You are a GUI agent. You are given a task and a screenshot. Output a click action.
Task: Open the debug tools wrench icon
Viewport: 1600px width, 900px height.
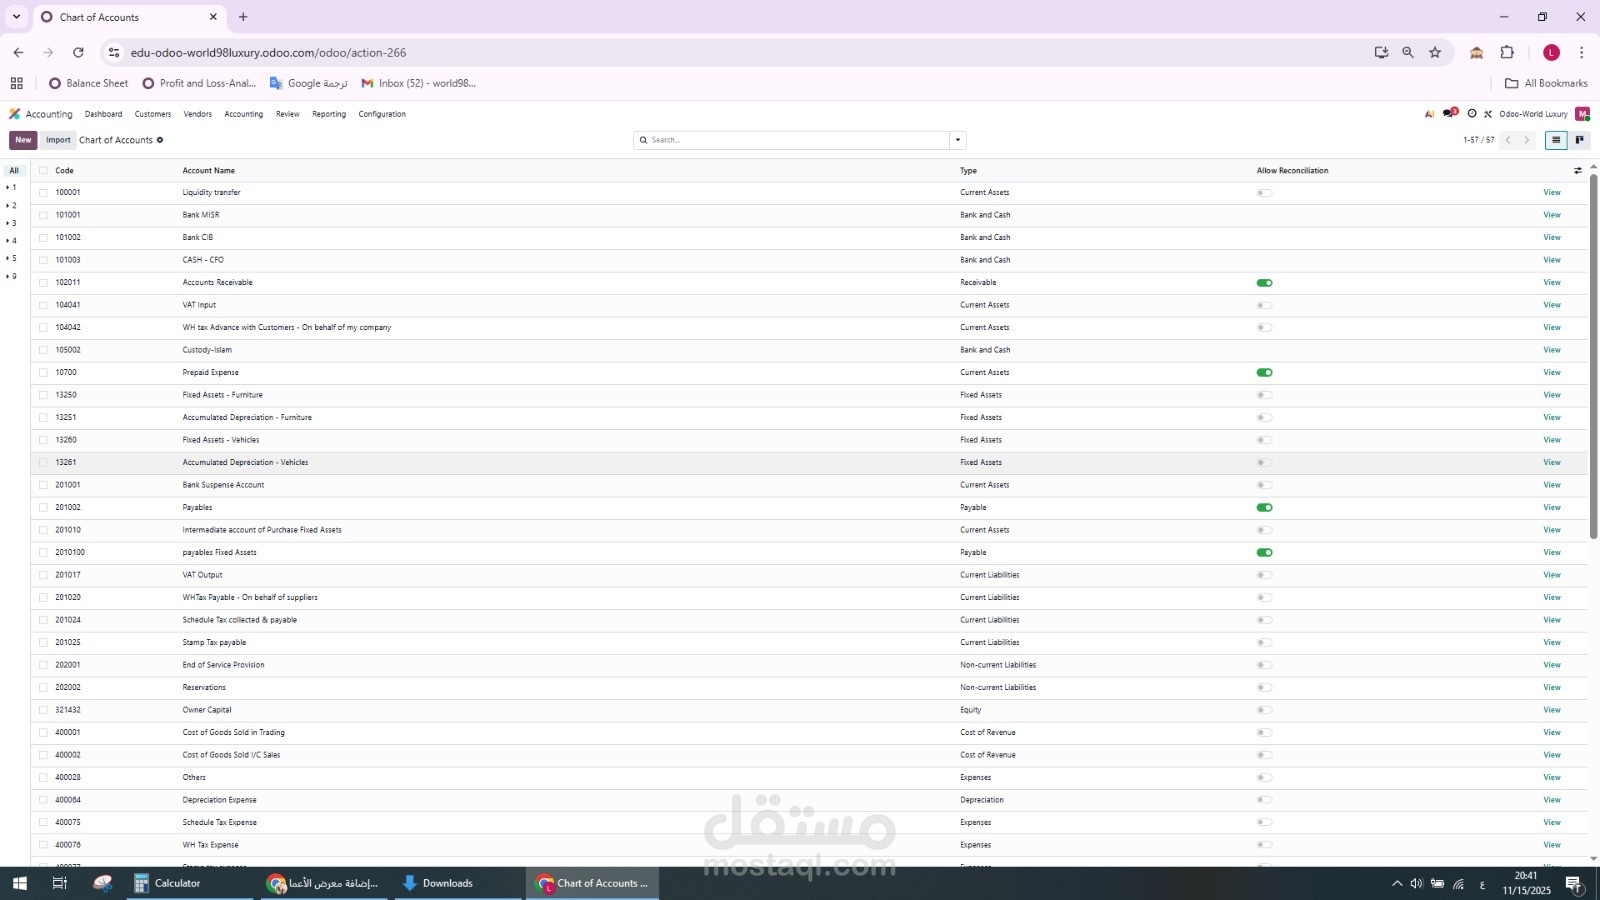1488,114
